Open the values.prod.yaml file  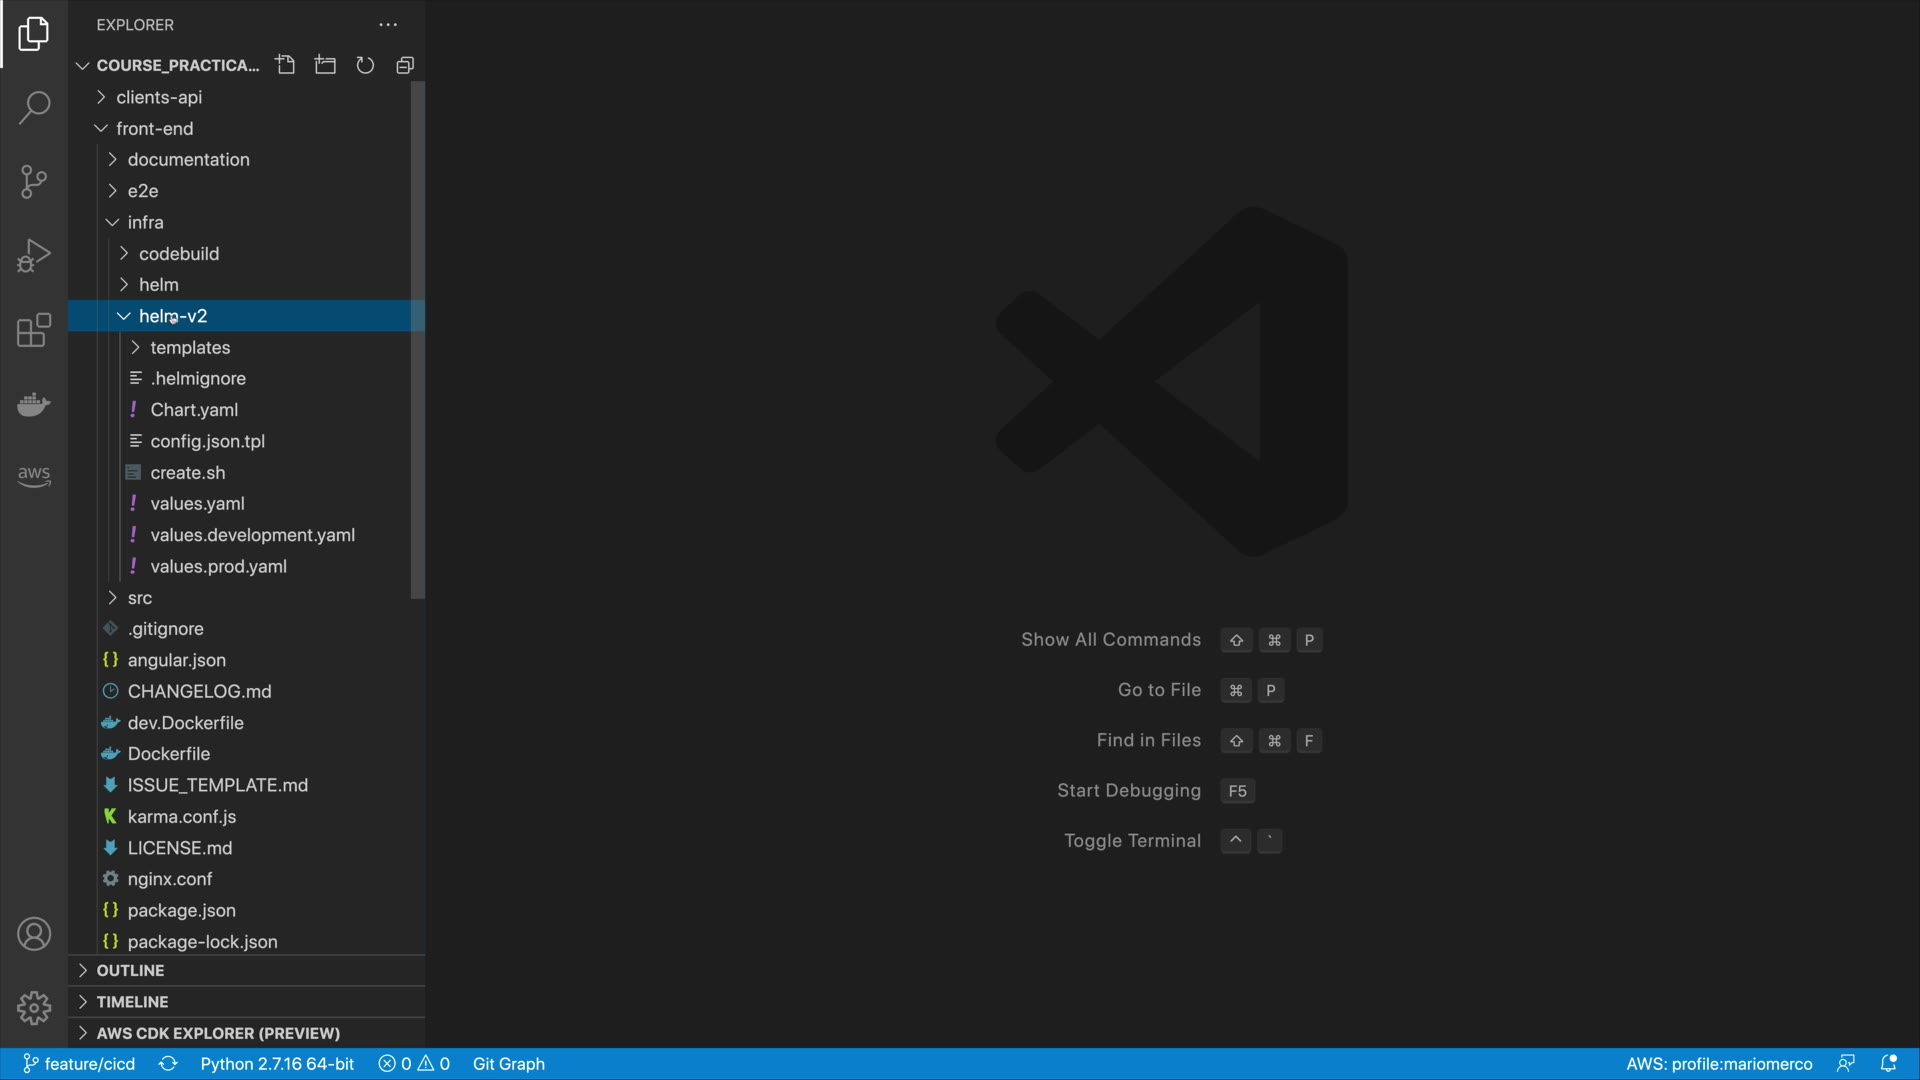pyautogui.click(x=218, y=567)
